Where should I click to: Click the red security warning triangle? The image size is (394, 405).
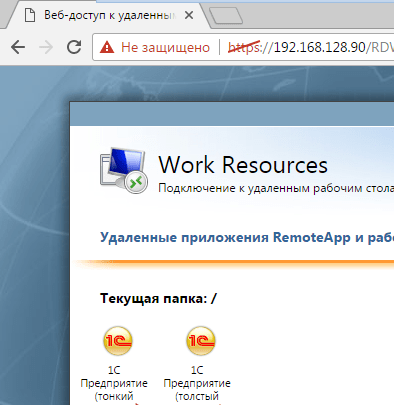107,47
